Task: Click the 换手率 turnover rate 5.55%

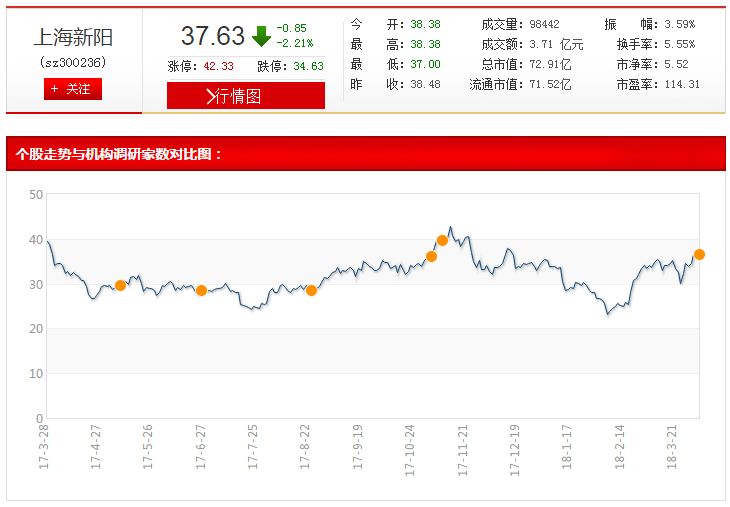Action: pyautogui.click(x=680, y=44)
